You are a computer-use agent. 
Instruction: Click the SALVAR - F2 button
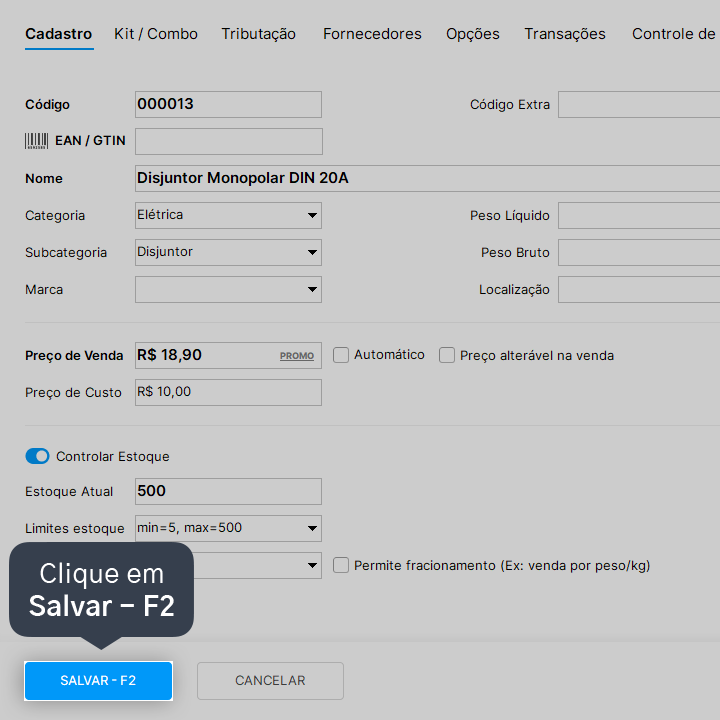click(x=98, y=681)
